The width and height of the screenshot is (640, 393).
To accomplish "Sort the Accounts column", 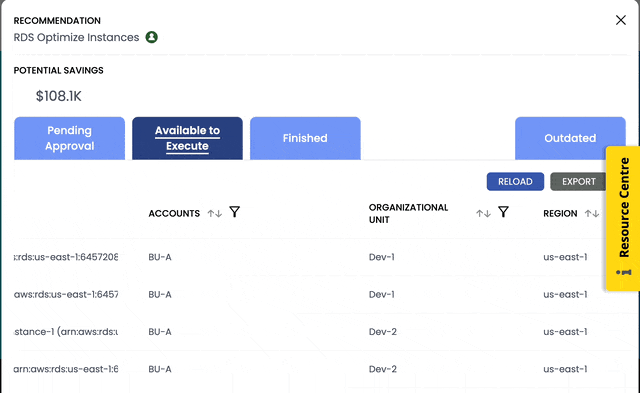I will pos(215,213).
